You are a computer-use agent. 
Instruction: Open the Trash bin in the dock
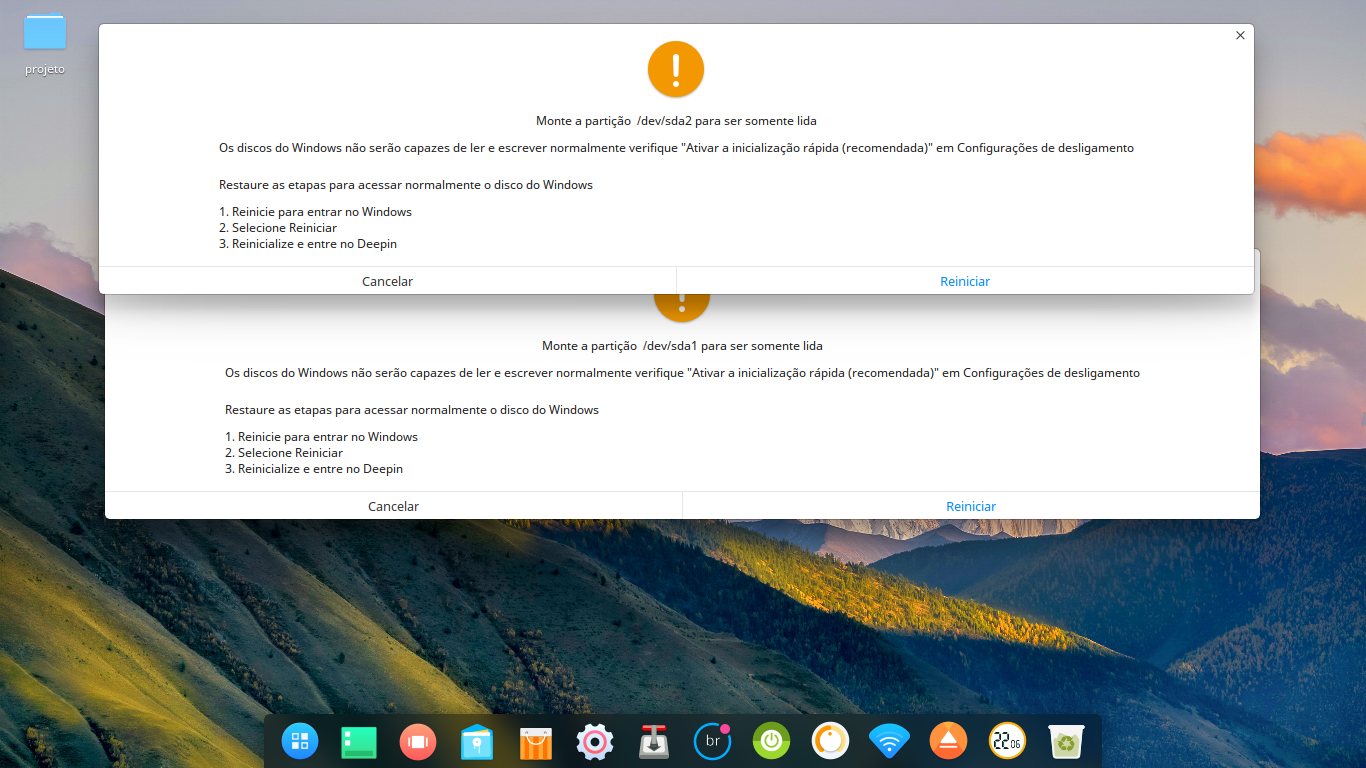pos(1066,742)
